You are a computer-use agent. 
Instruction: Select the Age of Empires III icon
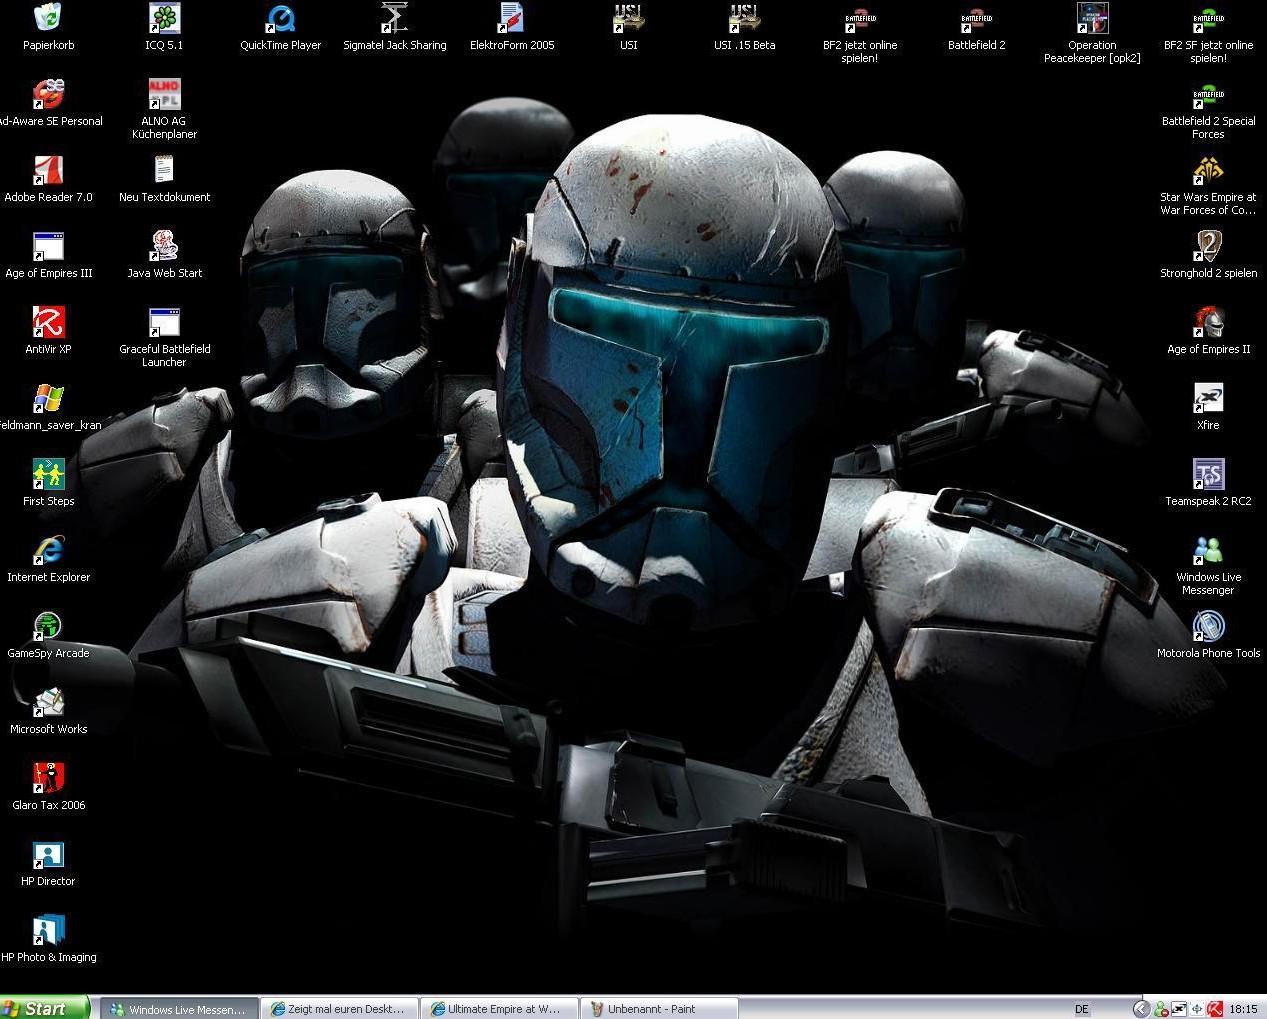[x=48, y=246]
